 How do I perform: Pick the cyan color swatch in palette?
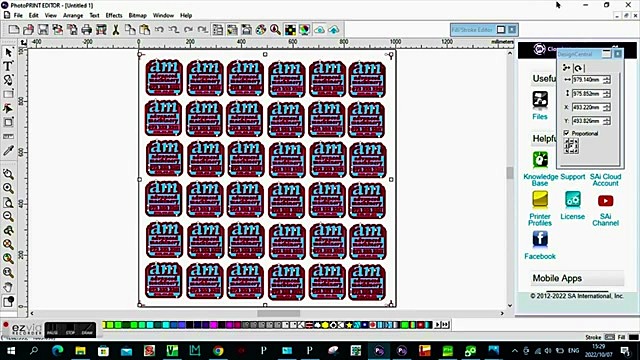pos(166,325)
